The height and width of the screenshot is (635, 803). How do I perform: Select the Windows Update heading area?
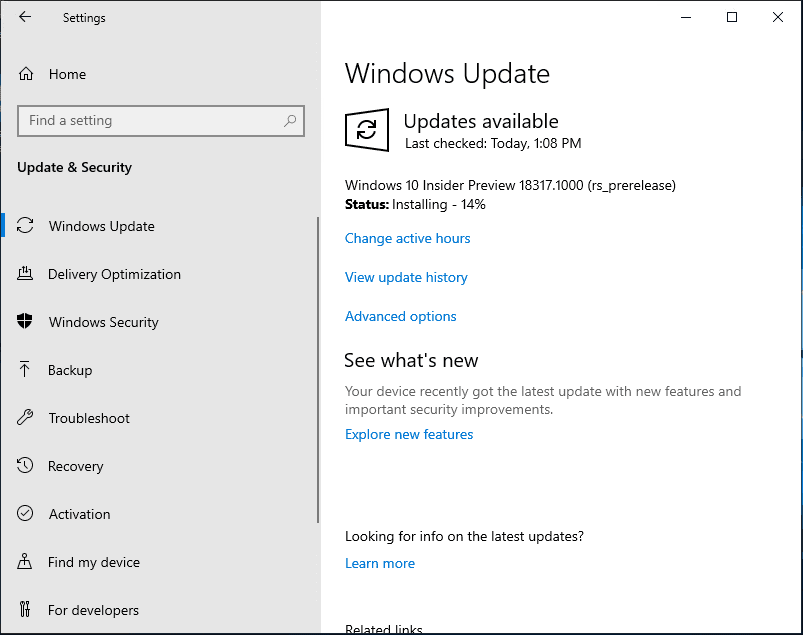tap(447, 74)
